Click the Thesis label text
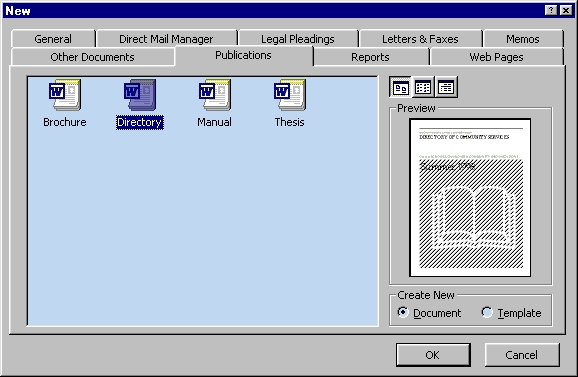Screen dimensions: 578x377 pyautogui.click(x=290, y=122)
